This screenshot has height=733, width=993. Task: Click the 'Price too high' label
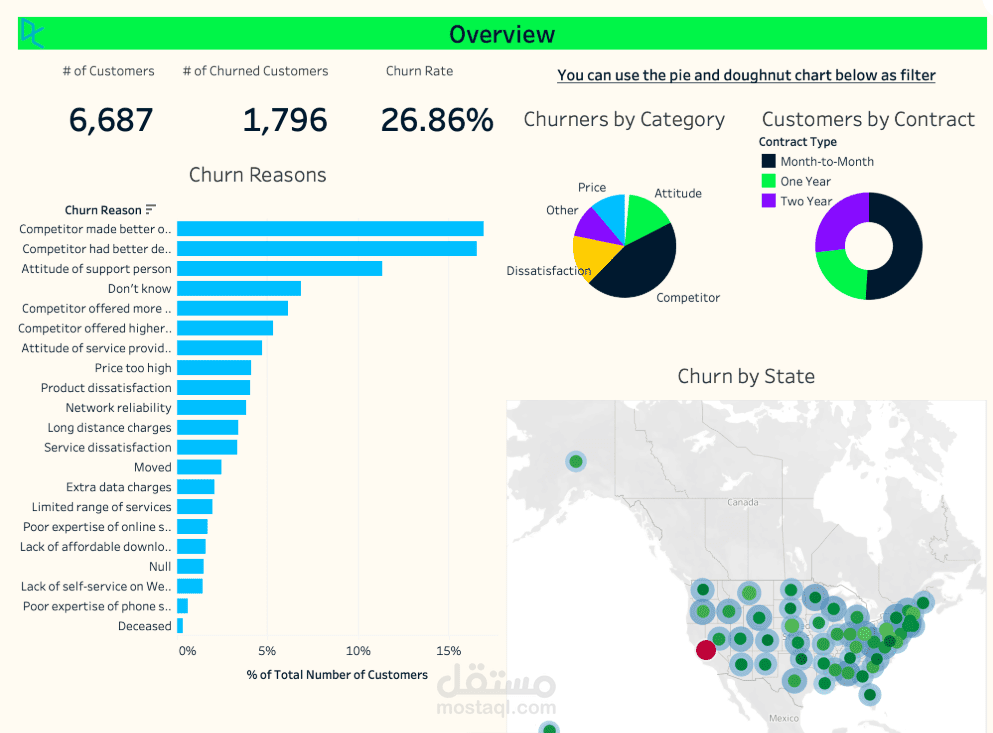point(133,367)
